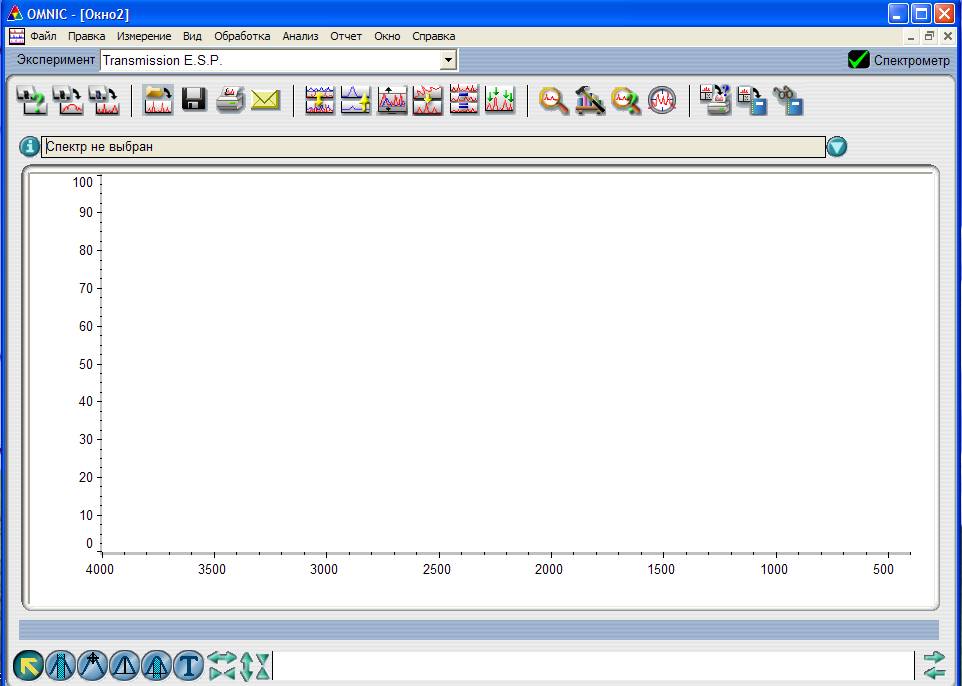Screen dimensions: 962x686
Task: Click the Collect Background toolbar icon
Action: [x=67, y=100]
